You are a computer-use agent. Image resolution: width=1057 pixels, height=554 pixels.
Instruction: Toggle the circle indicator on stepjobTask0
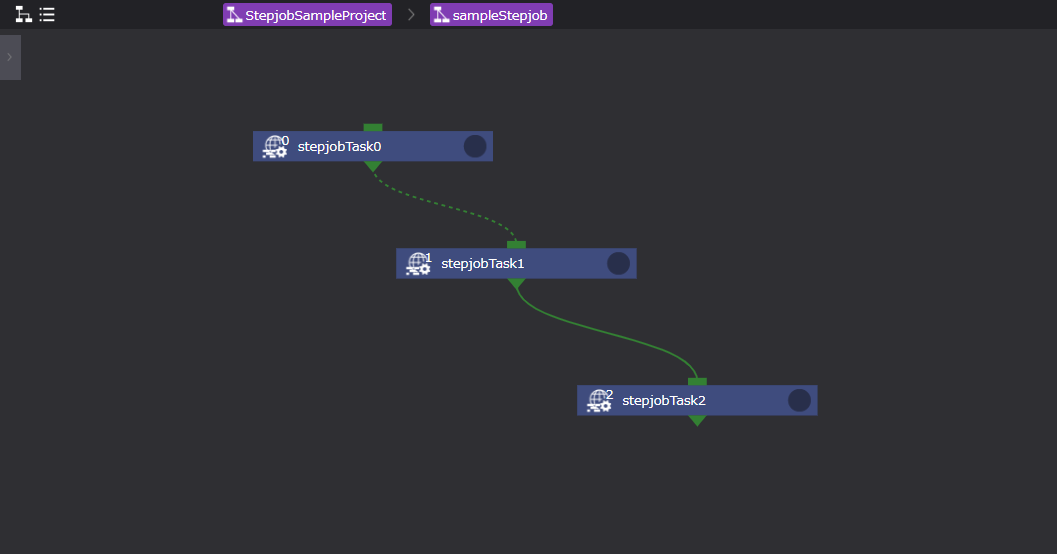tap(475, 147)
